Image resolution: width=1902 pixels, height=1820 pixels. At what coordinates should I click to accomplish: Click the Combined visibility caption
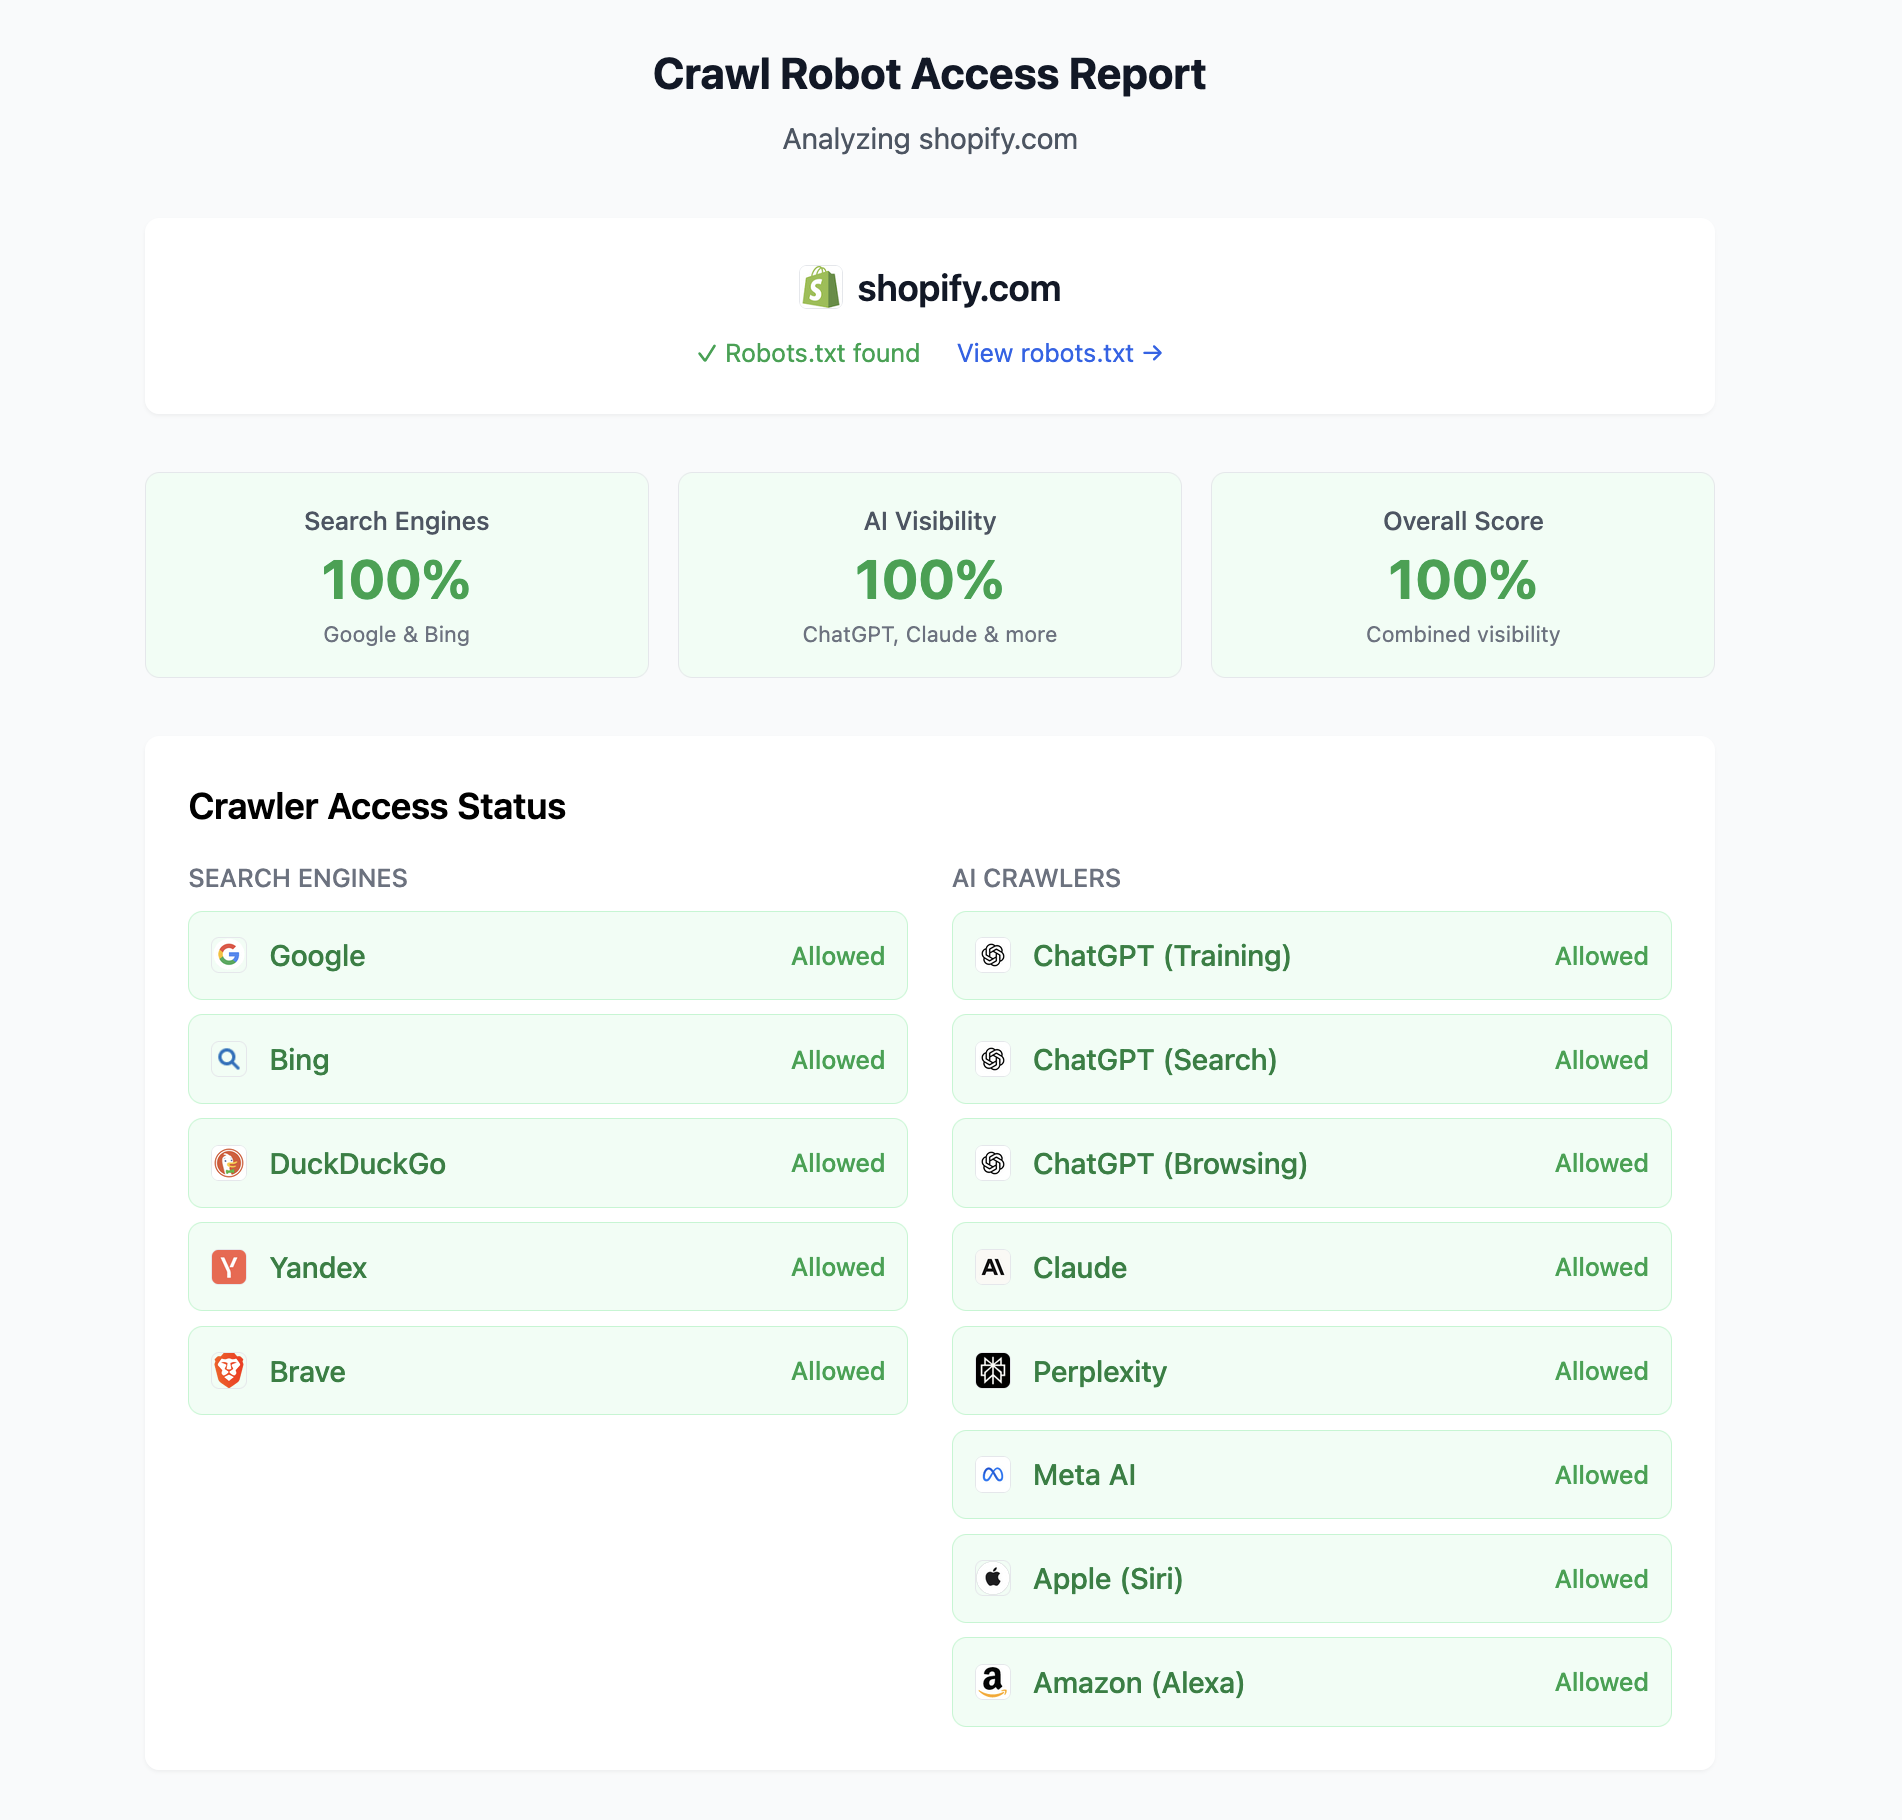pyautogui.click(x=1463, y=635)
